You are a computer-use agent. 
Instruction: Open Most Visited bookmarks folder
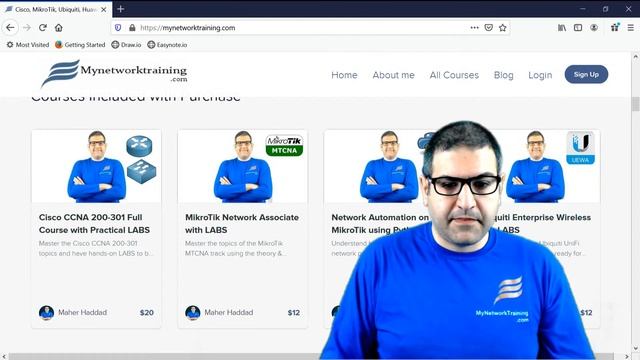tap(28, 45)
